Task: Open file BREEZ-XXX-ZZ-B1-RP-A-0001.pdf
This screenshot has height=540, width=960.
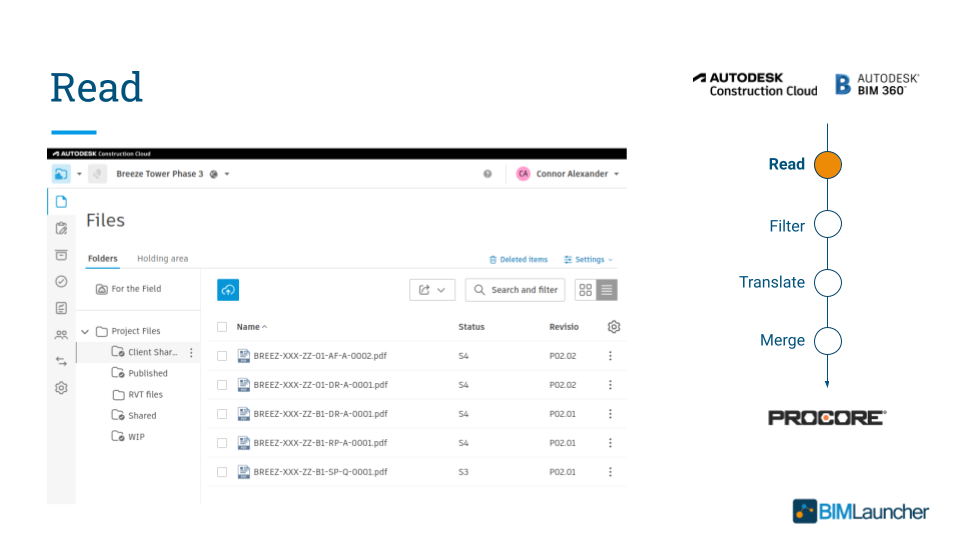Action: (320, 443)
